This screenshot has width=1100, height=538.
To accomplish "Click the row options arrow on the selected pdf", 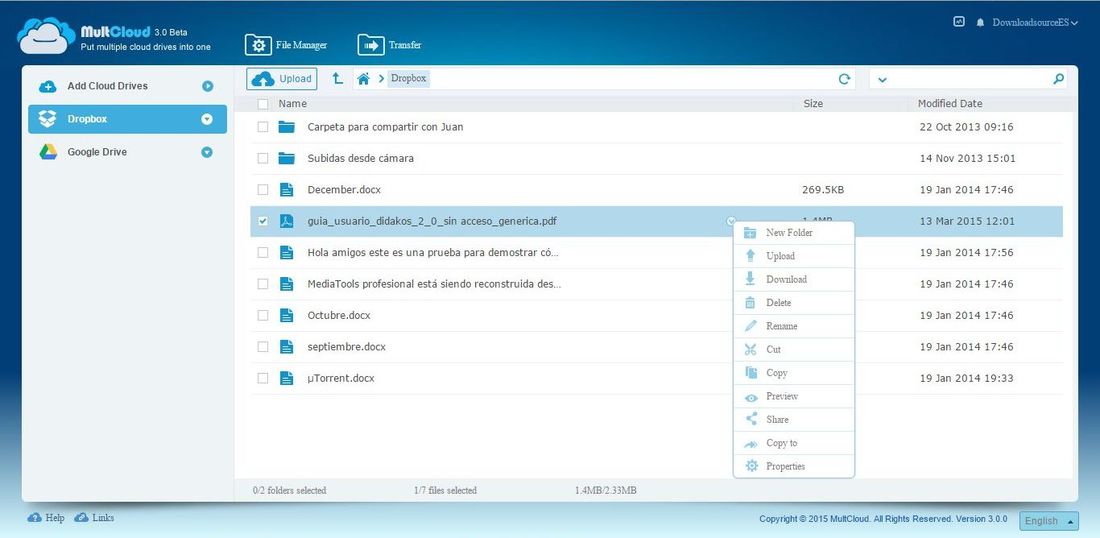I will [731, 221].
